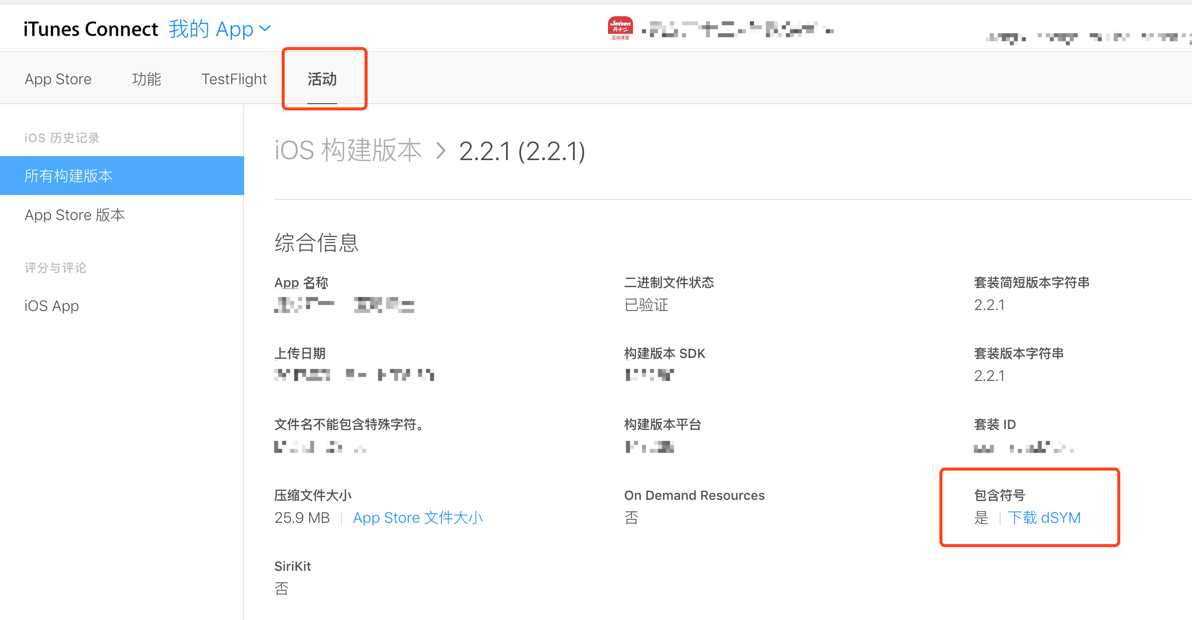Click the 2.2.1 (2.2.1) build title
Image resolution: width=1192 pixels, height=620 pixels.
[522, 151]
